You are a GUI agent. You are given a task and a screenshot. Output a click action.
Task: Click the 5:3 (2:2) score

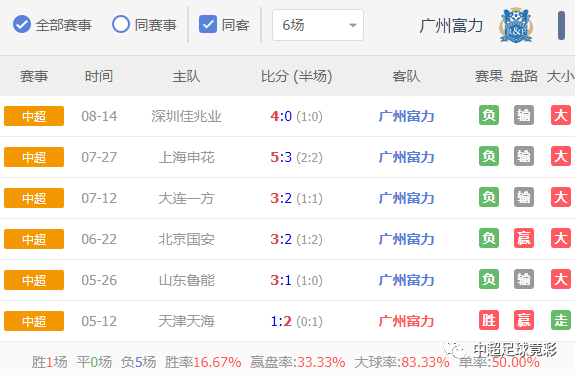tap(296, 157)
